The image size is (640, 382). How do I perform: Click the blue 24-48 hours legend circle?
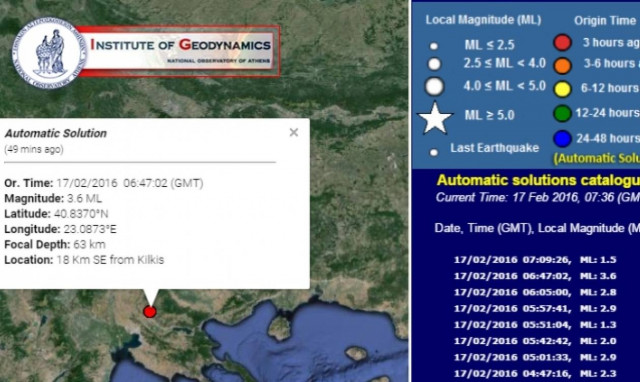(x=562, y=139)
